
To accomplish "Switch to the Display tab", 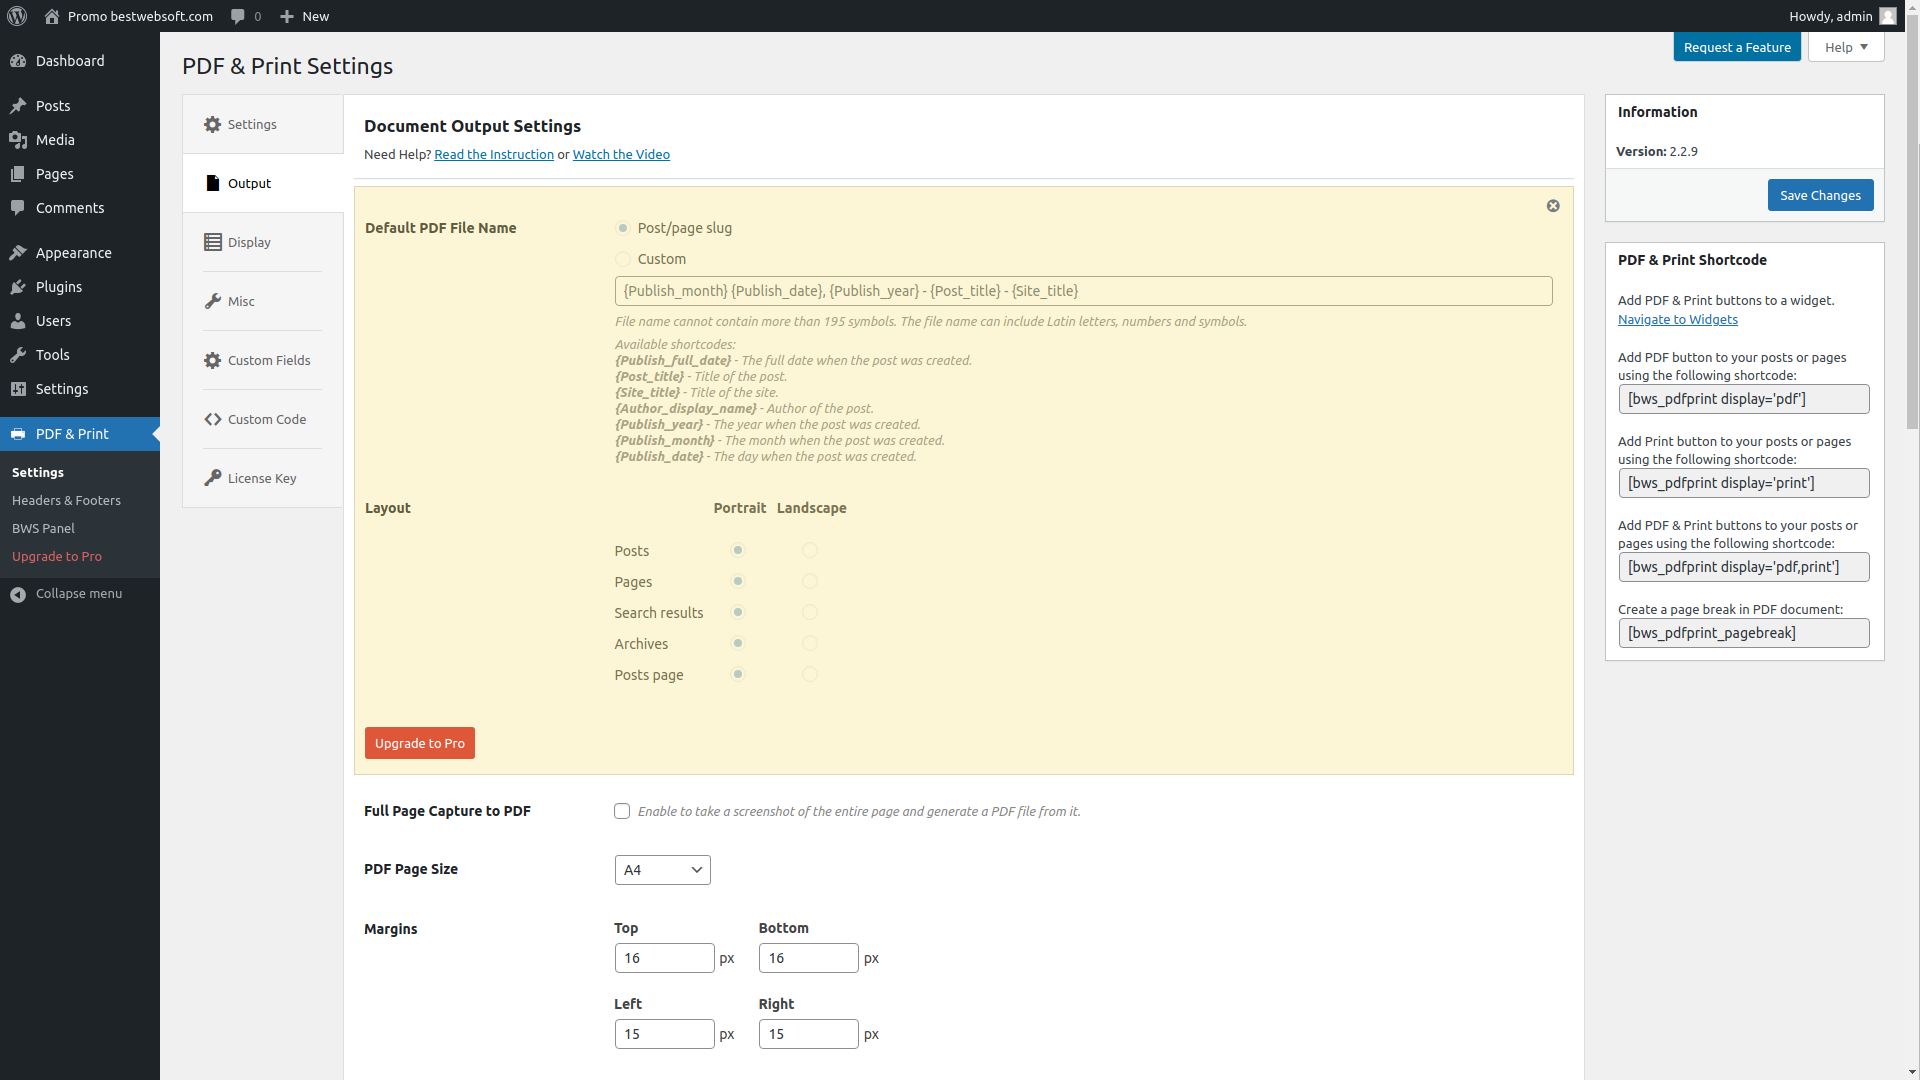I will (x=248, y=241).
